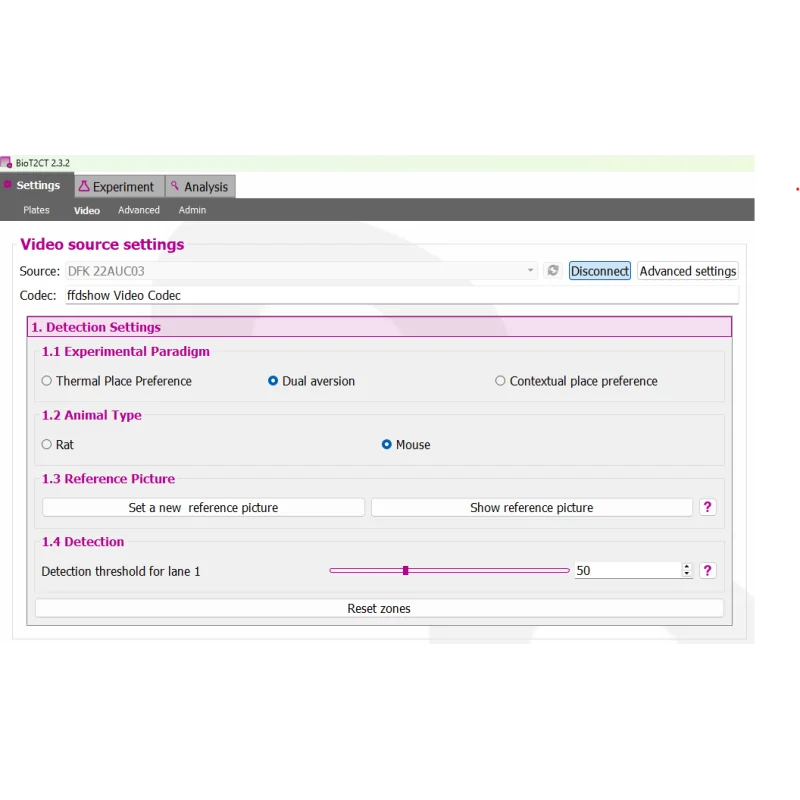800x800 pixels.
Task: Choose Contextual place preference paradigm
Action: pos(500,381)
